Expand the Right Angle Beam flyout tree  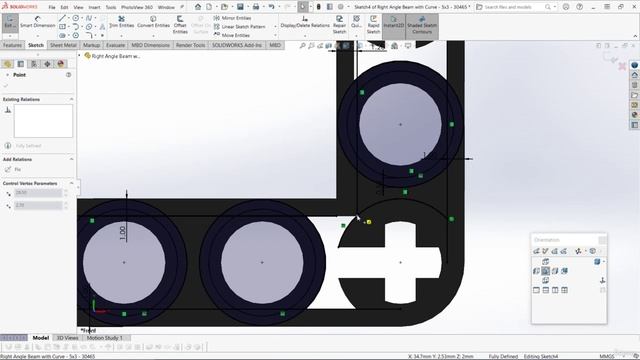(x=80, y=56)
